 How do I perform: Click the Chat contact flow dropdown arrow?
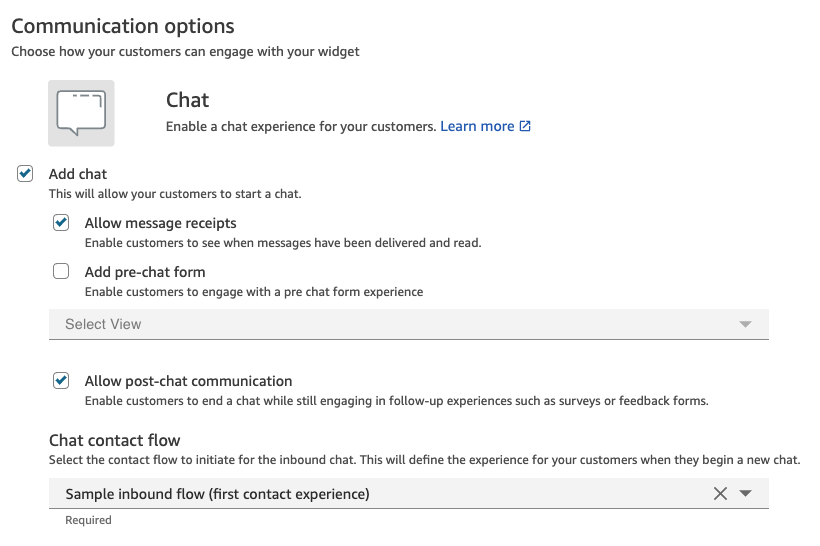[745, 494]
